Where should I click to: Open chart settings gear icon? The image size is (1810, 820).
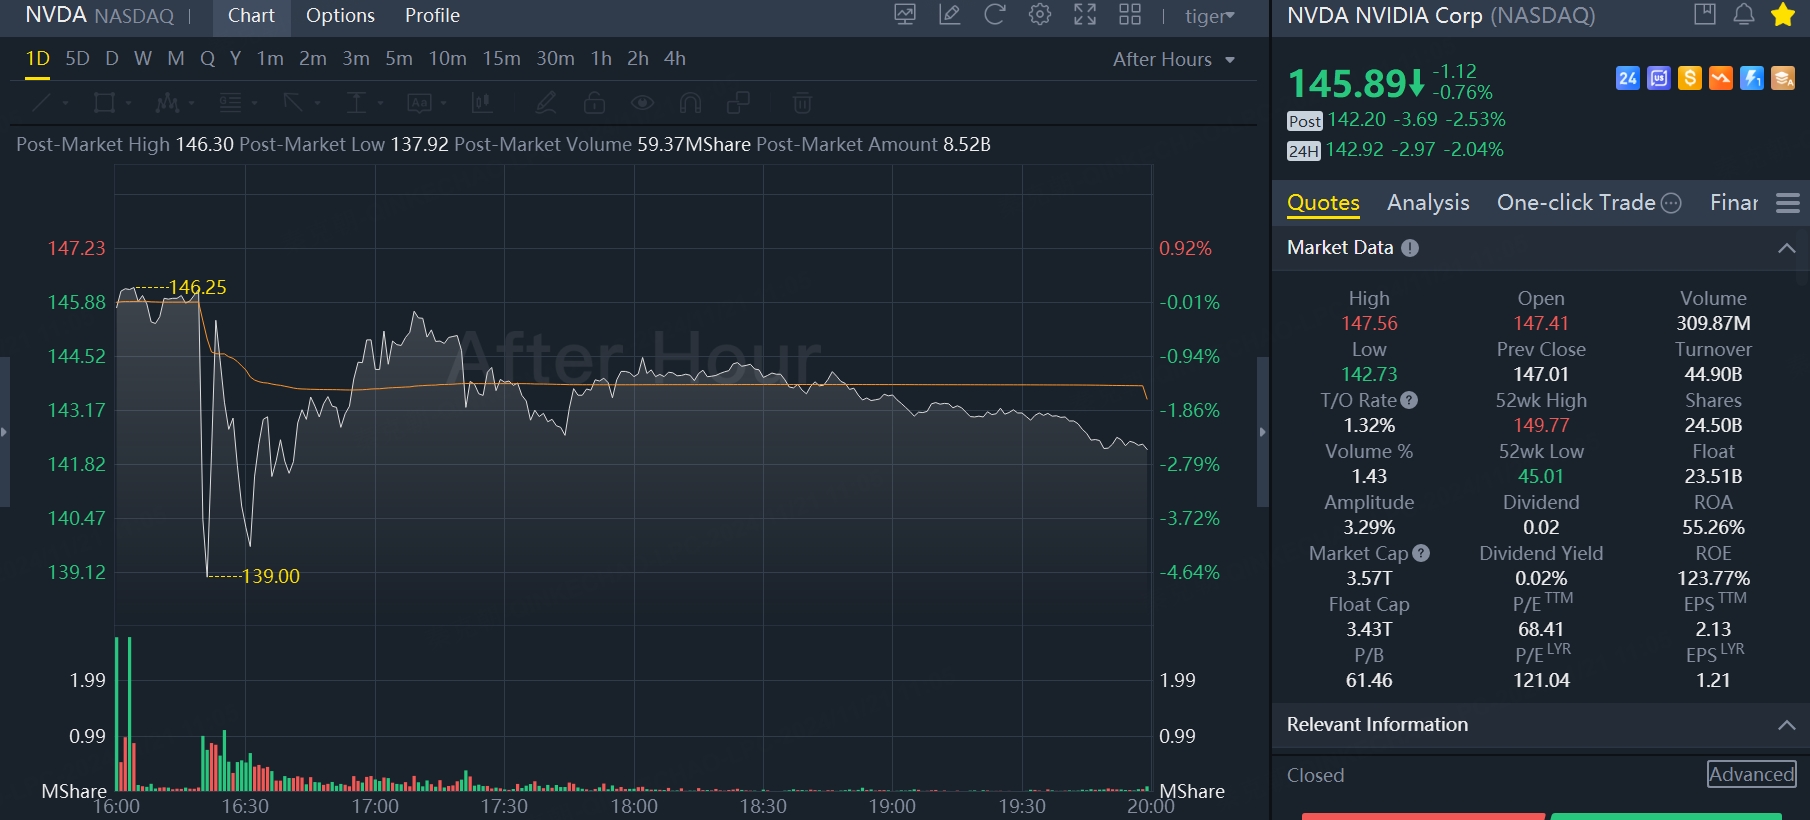tap(1040, 14)
